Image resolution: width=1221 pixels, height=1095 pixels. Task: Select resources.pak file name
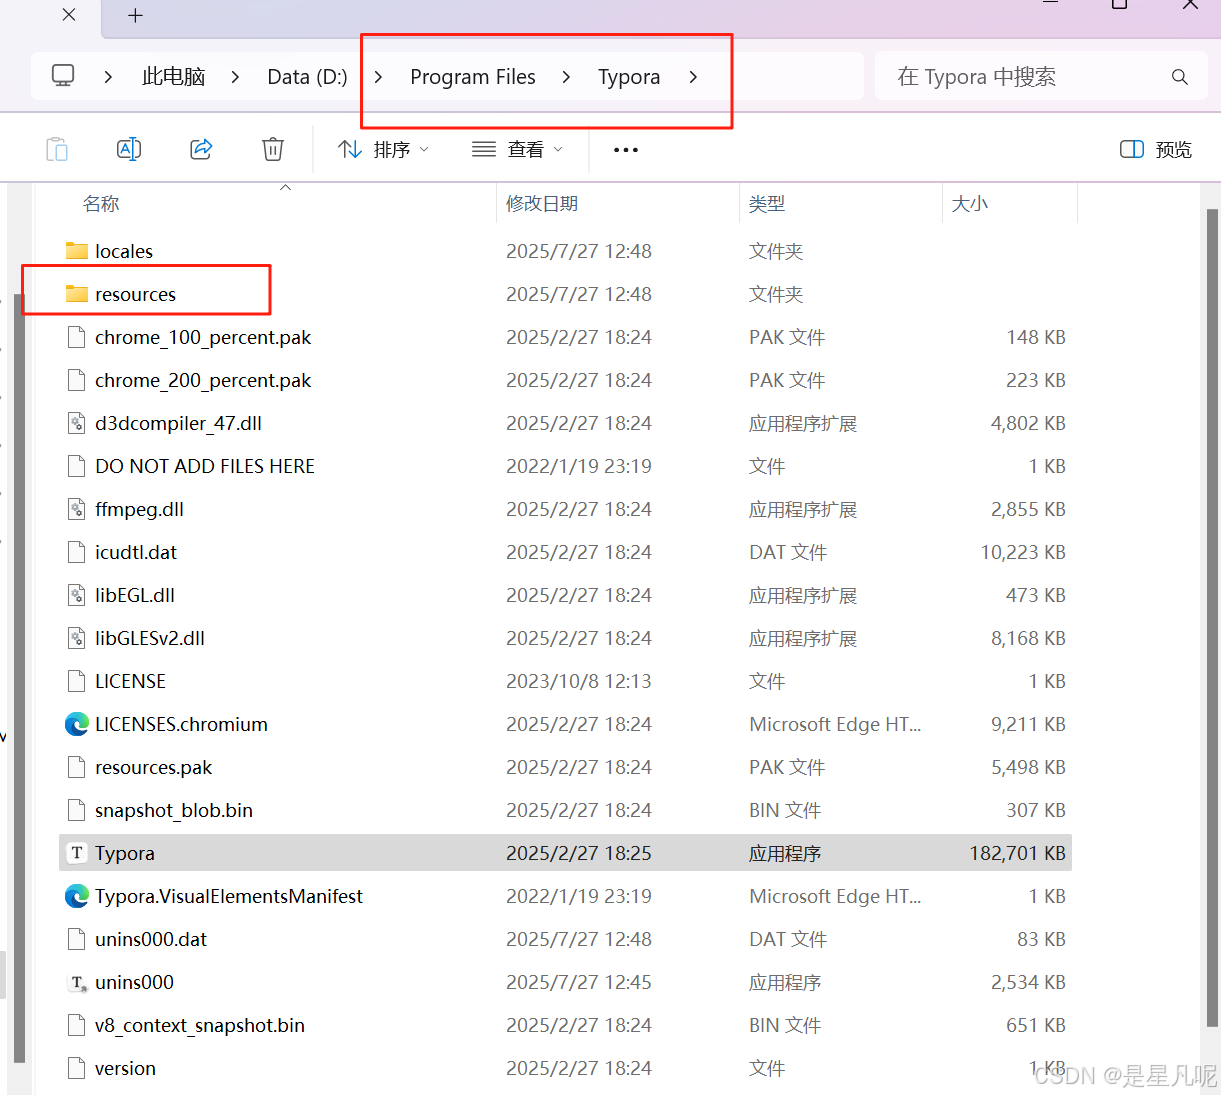154,767
